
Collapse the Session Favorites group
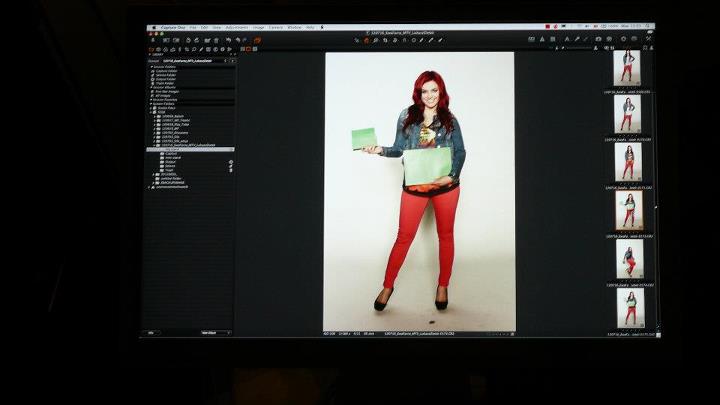point(152,100)
